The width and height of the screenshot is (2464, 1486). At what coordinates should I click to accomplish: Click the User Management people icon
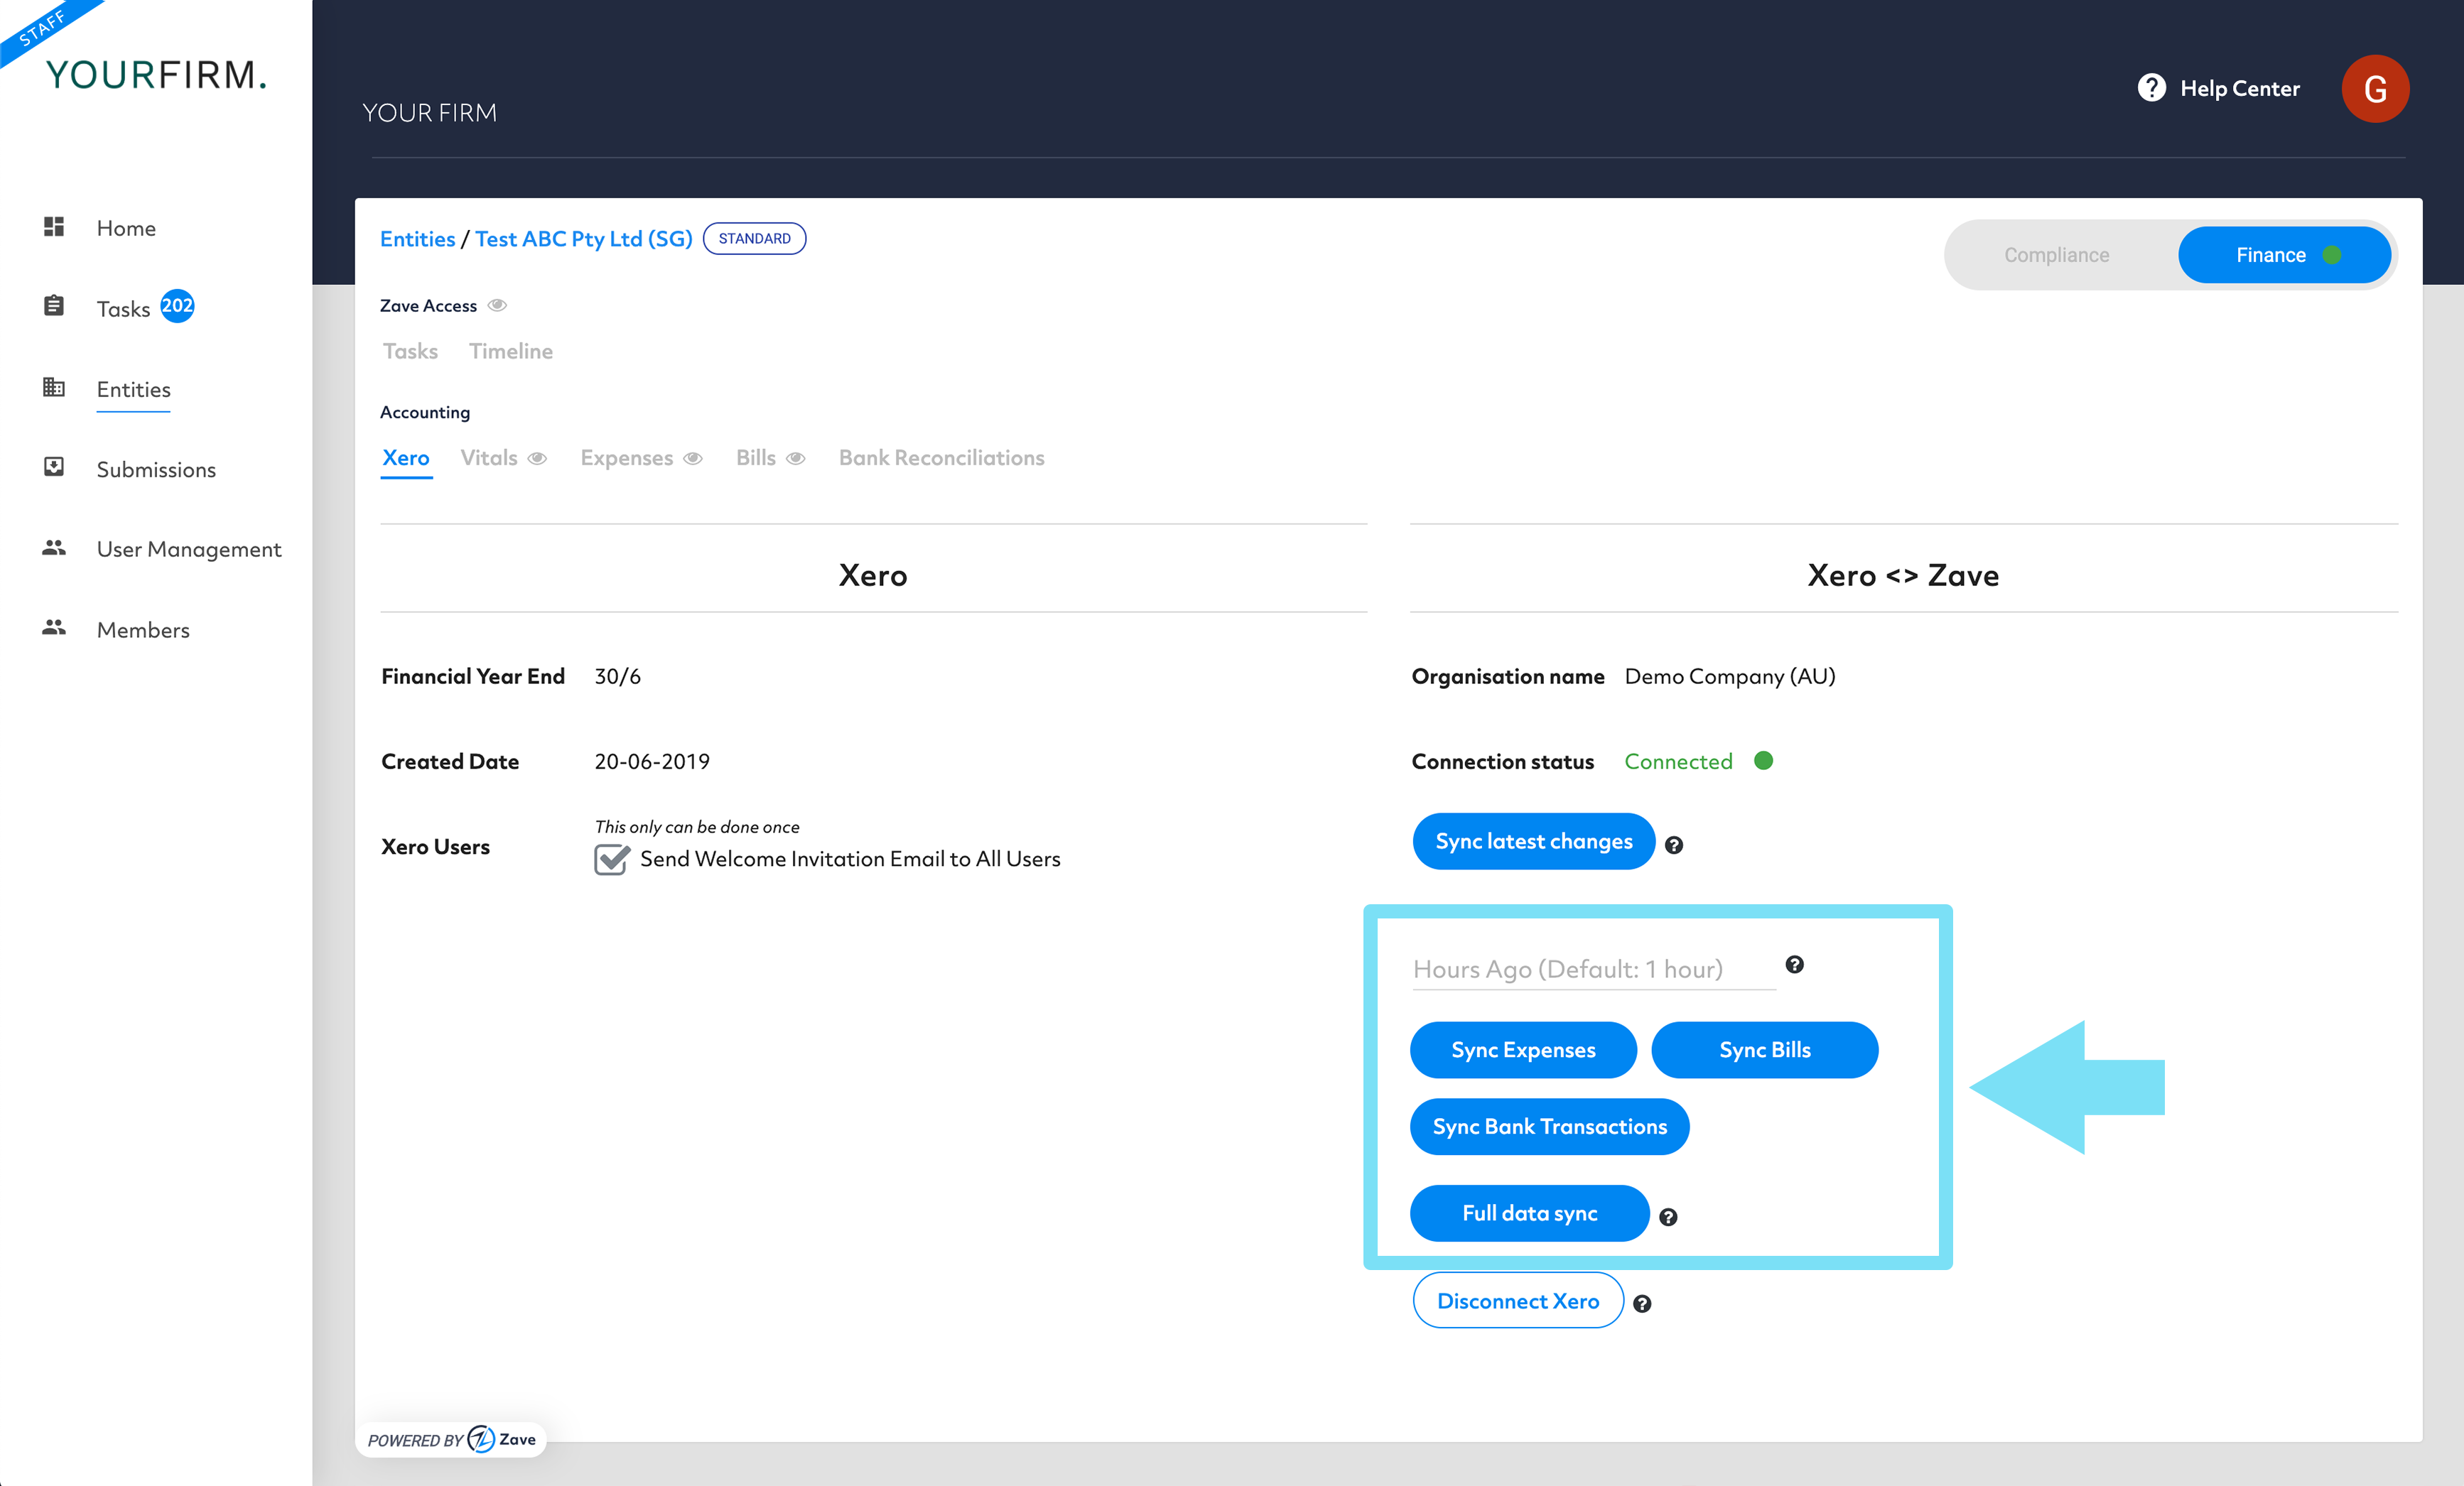click(x=54, y=547)
